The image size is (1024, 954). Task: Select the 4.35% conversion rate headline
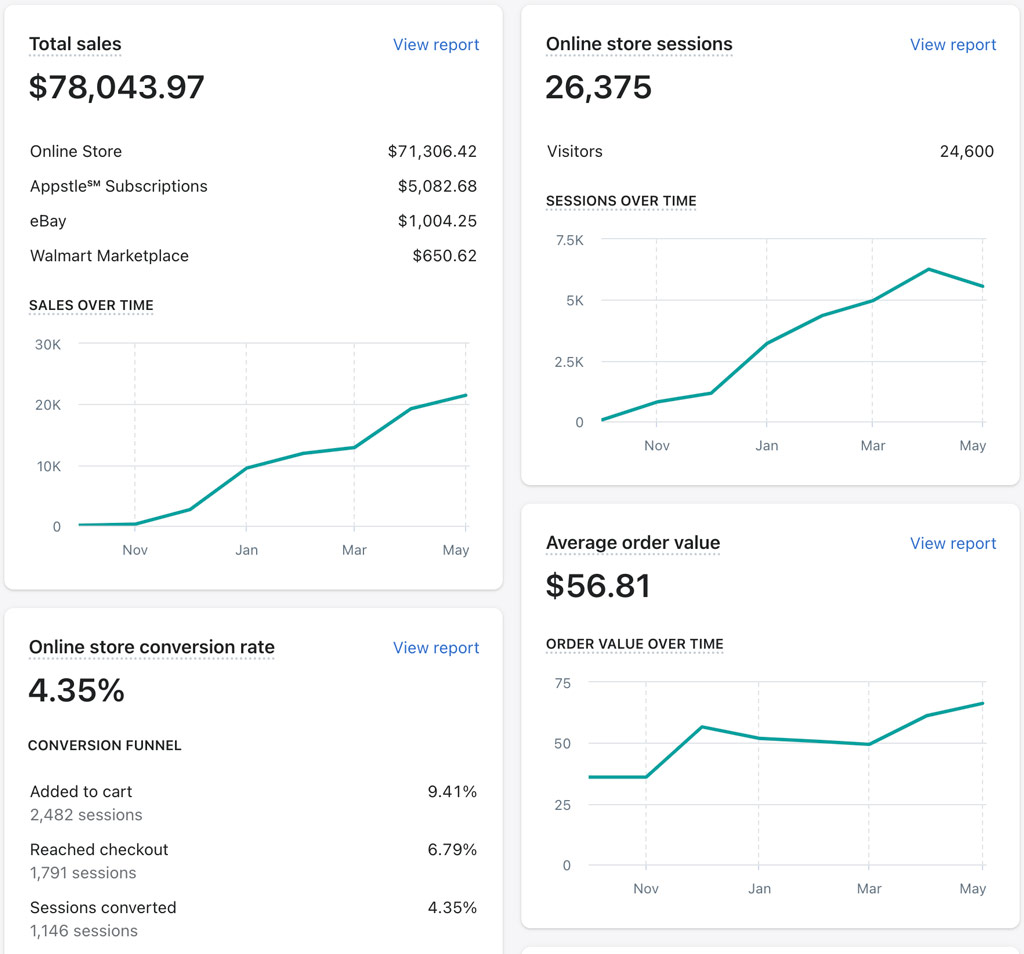coord(76,690)
